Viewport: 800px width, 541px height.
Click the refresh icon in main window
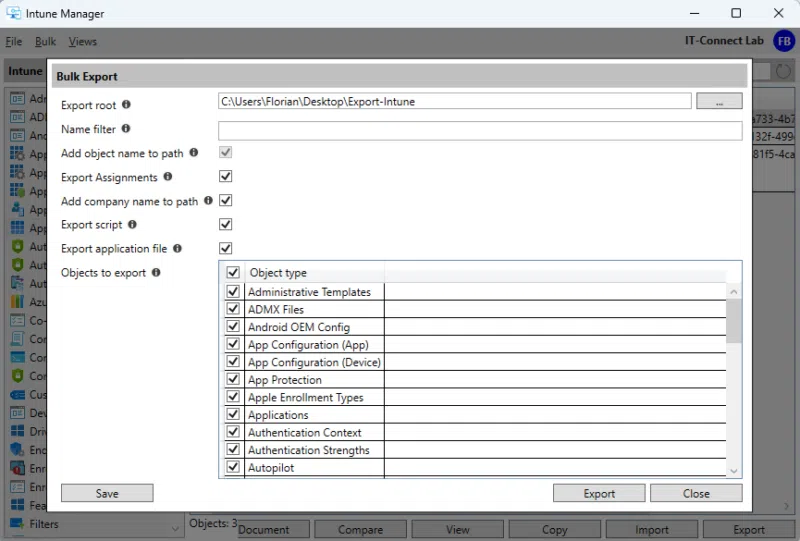(x=783, y=71)
